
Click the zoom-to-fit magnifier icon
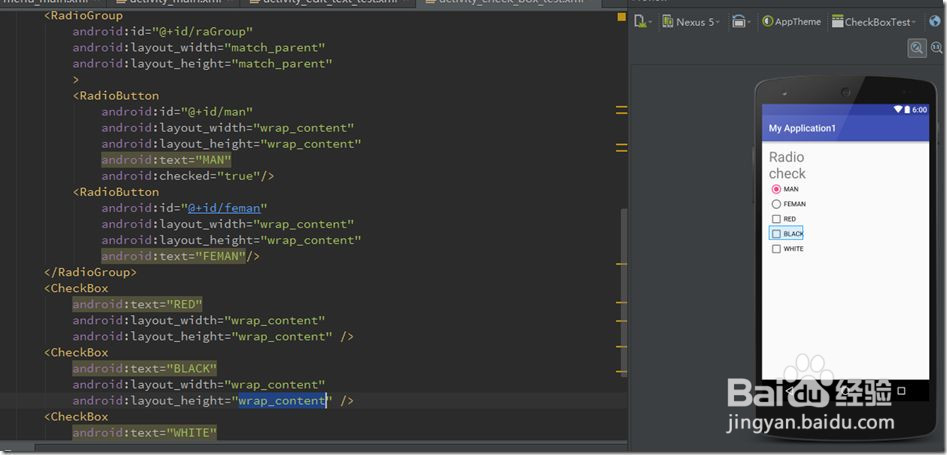[917, 48]
